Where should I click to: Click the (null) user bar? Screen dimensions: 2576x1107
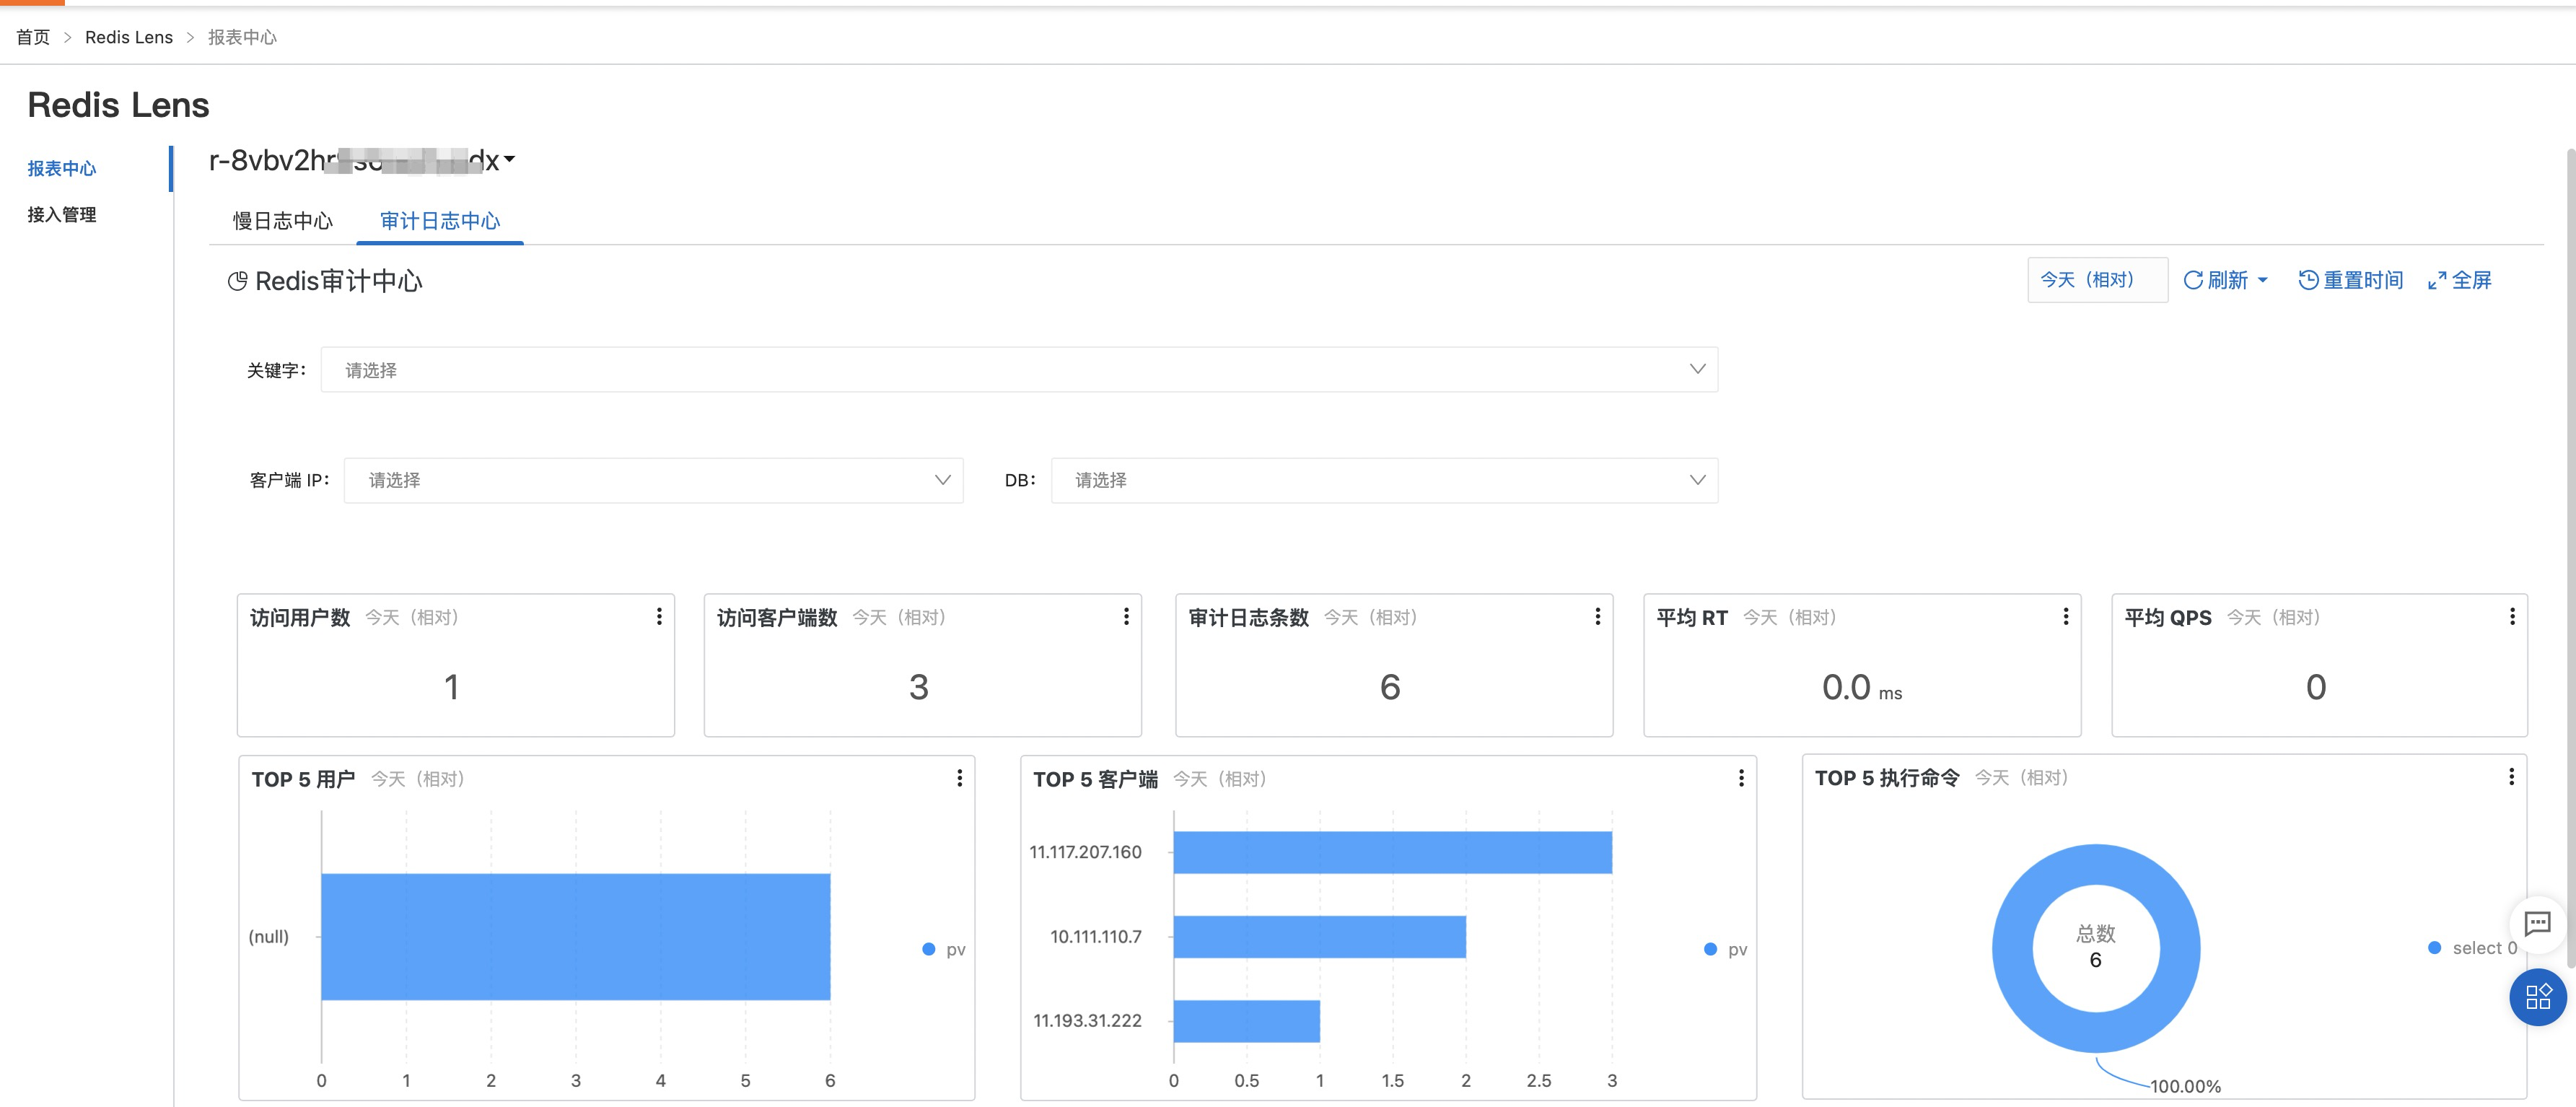575,937
